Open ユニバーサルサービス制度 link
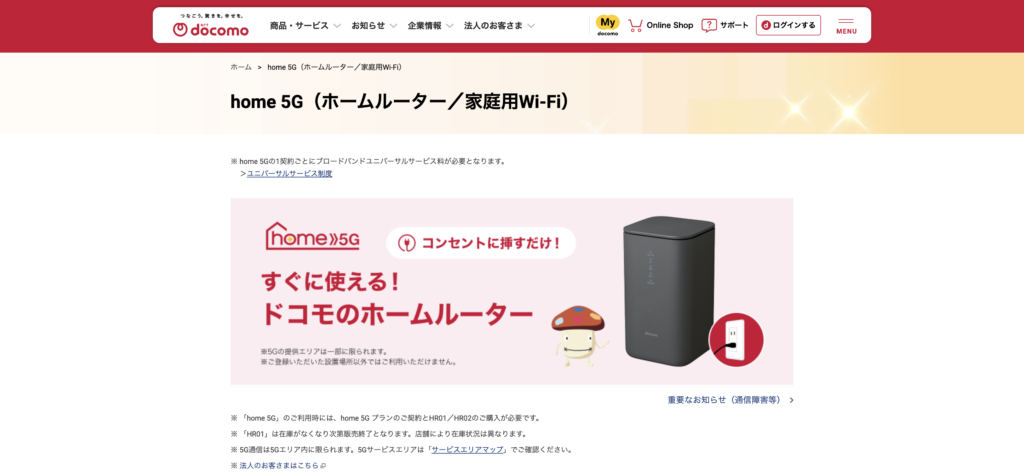Viewport: 1024px width, 476px height. pyautogui.click(x=289, y=174)
